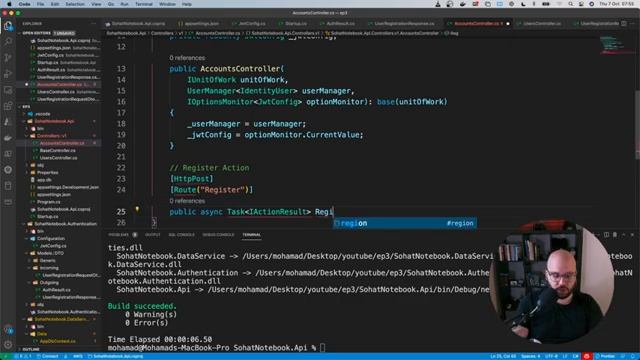Open the Selection menu

[75, 4]
